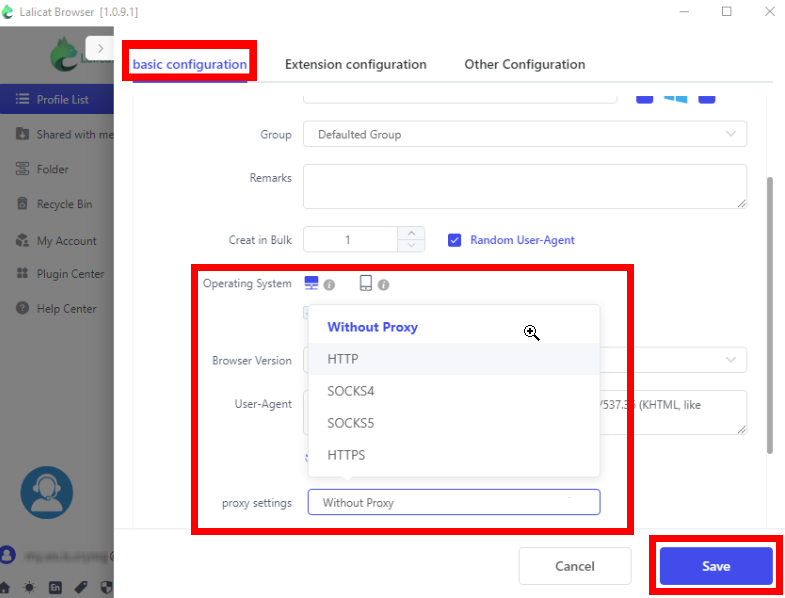Viewport: 785px width, 598px height.
Task: Choose SOCKS5 proxy option
Action: coord(454,423)
